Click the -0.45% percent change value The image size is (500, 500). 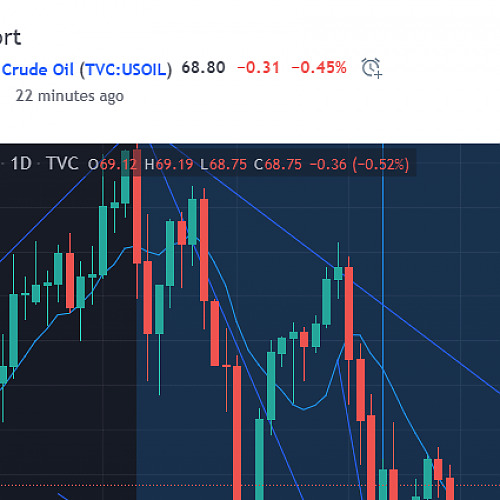[319, 68]
